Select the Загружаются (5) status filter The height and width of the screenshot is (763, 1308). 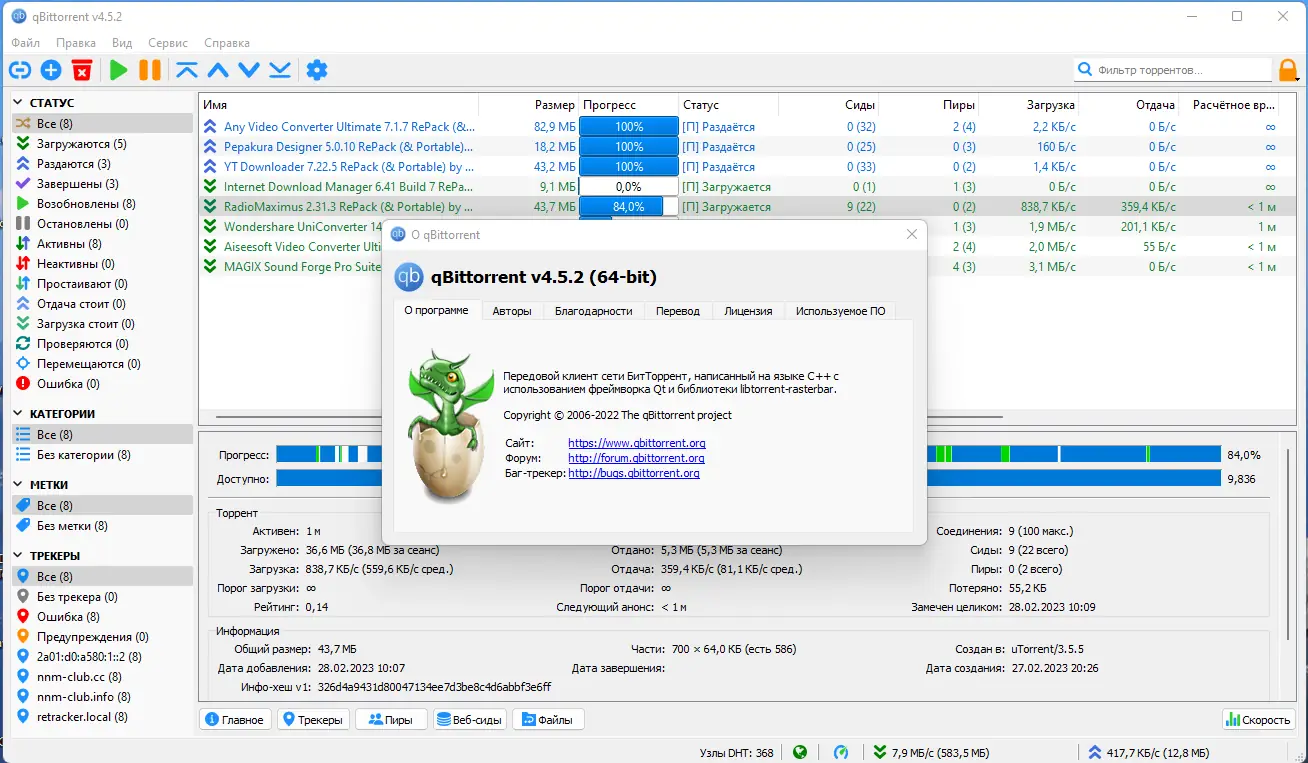click(x=102, y=144)
